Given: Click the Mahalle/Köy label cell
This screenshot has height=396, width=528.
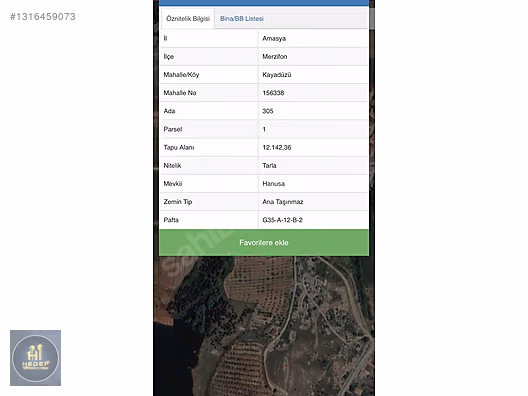Looking at the screenshot, I should click(209, 75).
